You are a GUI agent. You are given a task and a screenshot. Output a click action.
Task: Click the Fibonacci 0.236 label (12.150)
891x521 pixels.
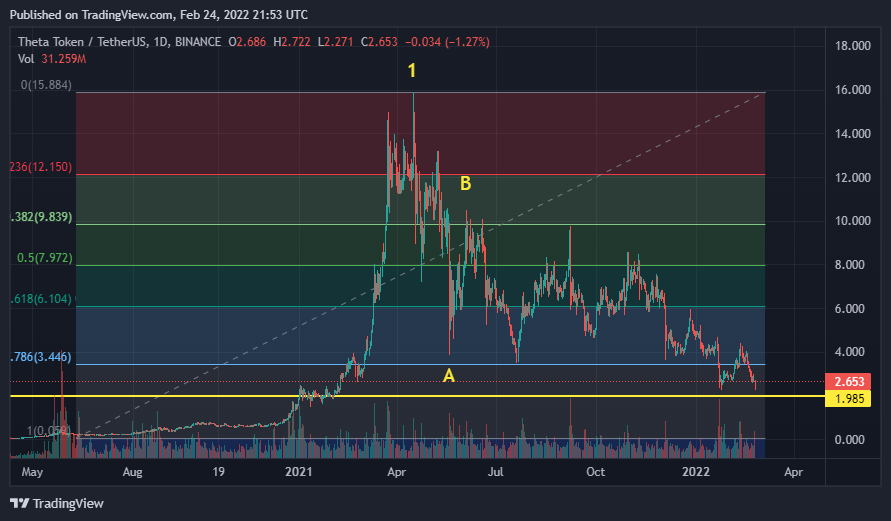pos(41,167)
